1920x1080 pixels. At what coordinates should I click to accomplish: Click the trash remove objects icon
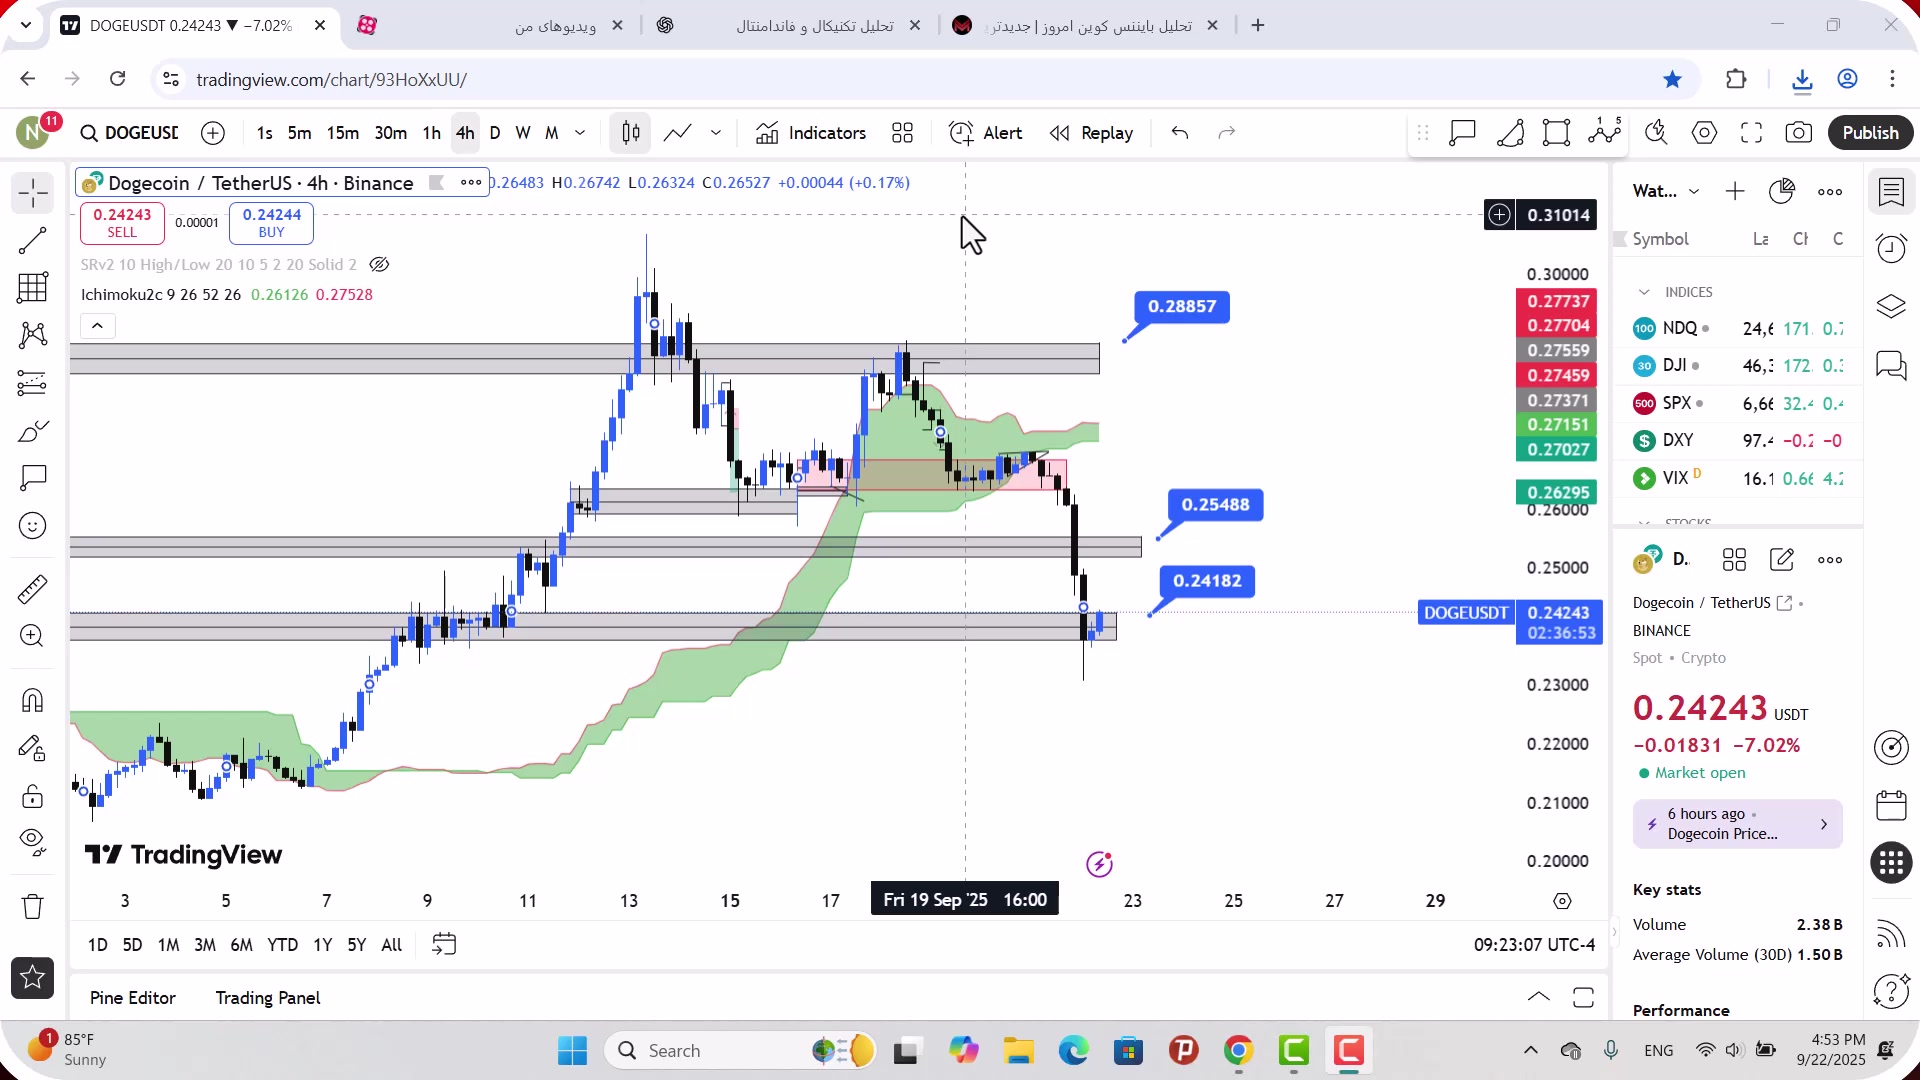(x=33, y=906)
